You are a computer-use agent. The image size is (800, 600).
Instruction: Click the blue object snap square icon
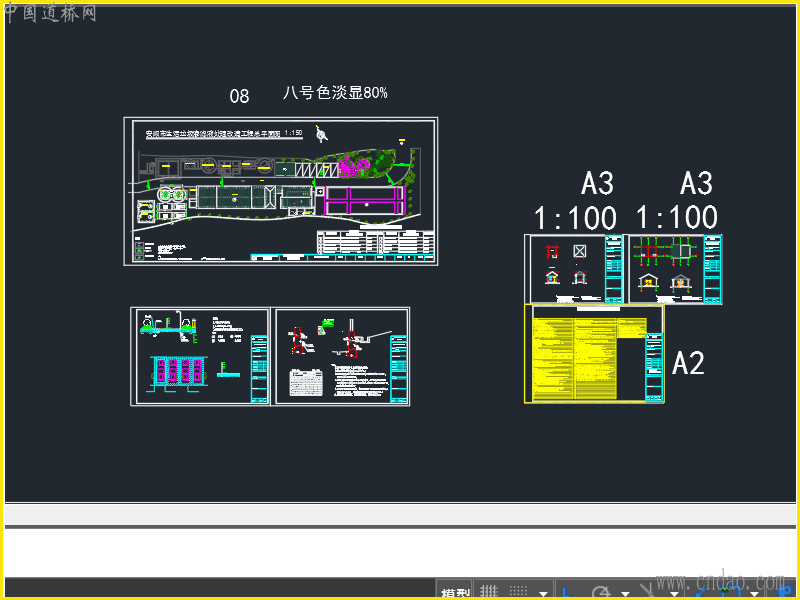coord(732,592)
